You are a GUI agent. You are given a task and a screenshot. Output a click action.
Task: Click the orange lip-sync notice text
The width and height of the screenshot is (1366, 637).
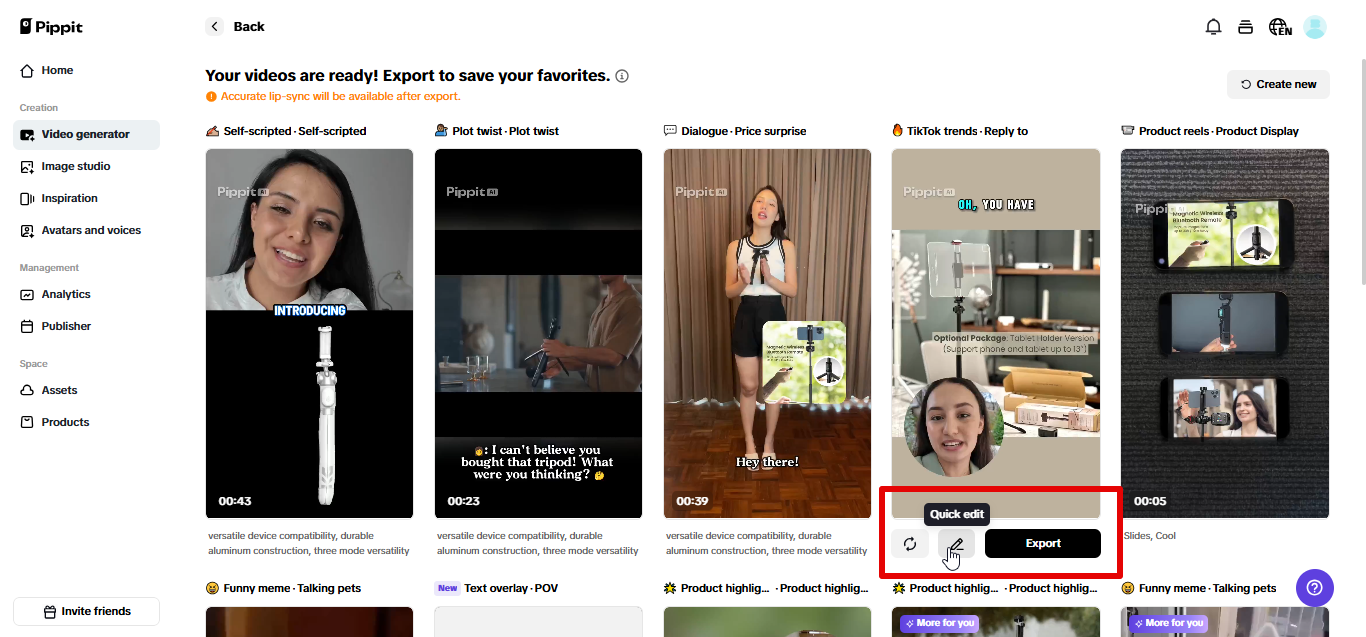[x=340, y=97]
